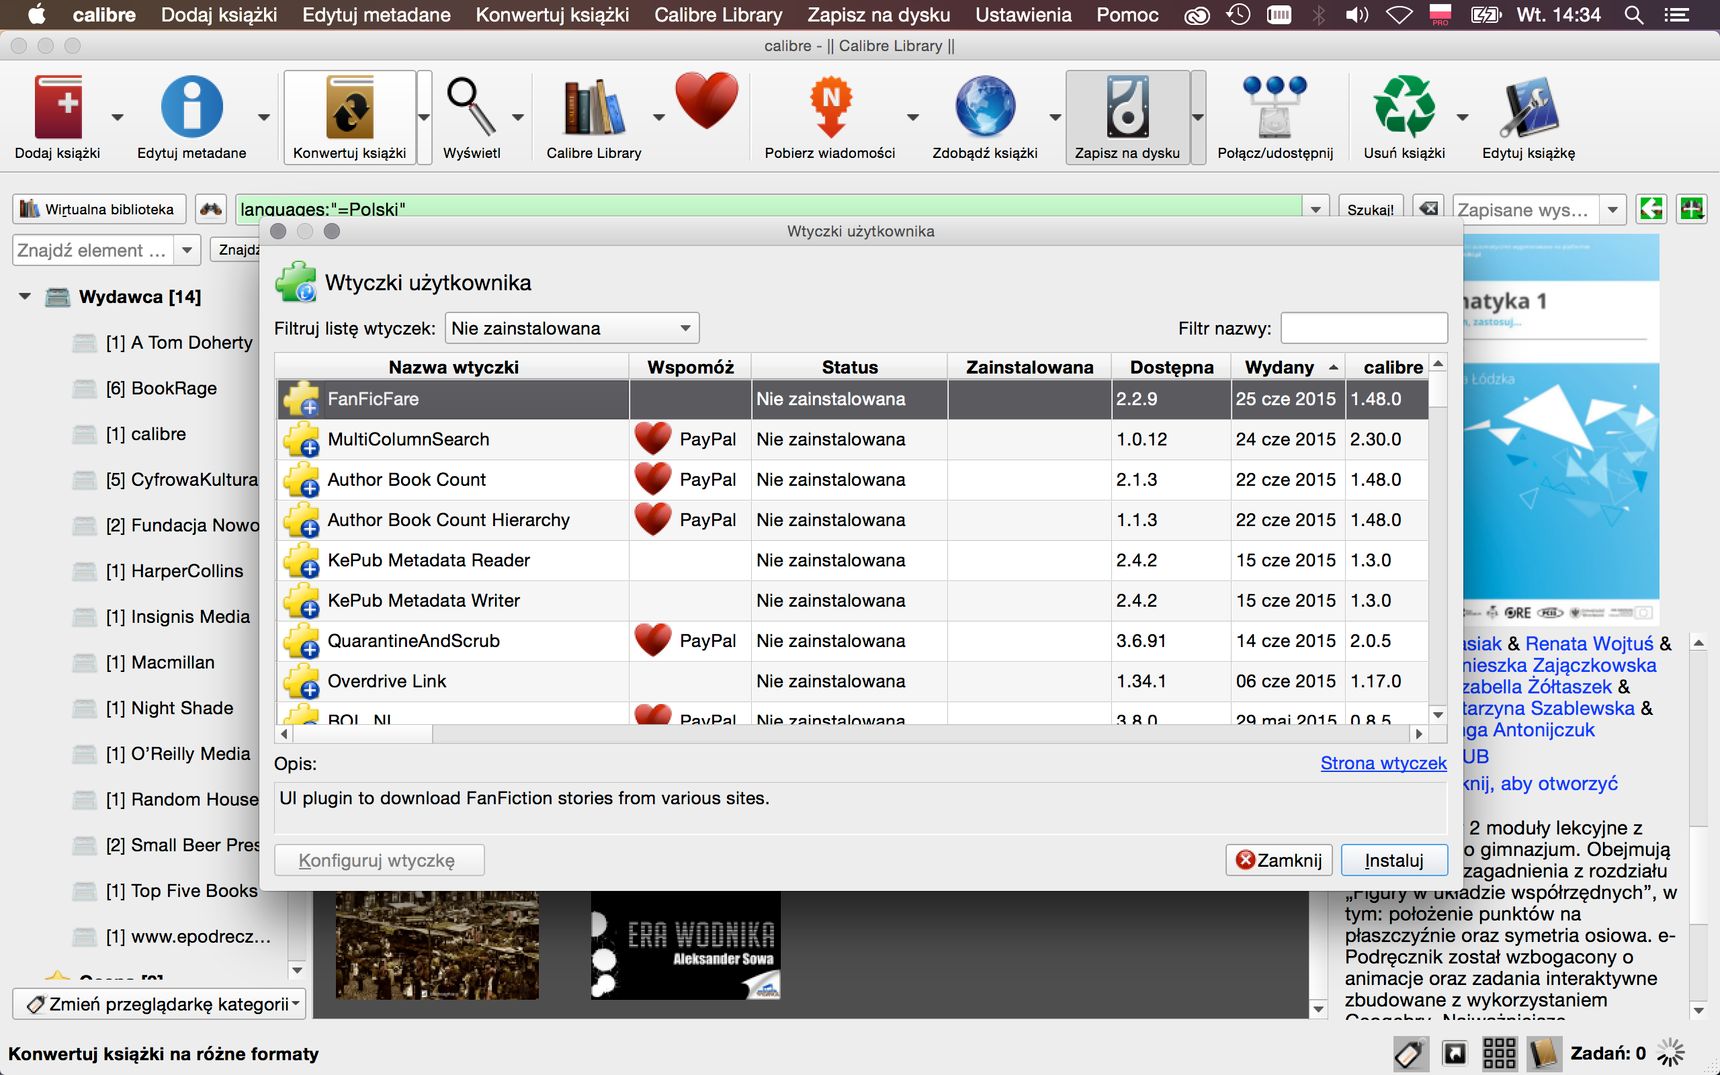Open the Wyświetl magnifier icon

coord(471,107)
